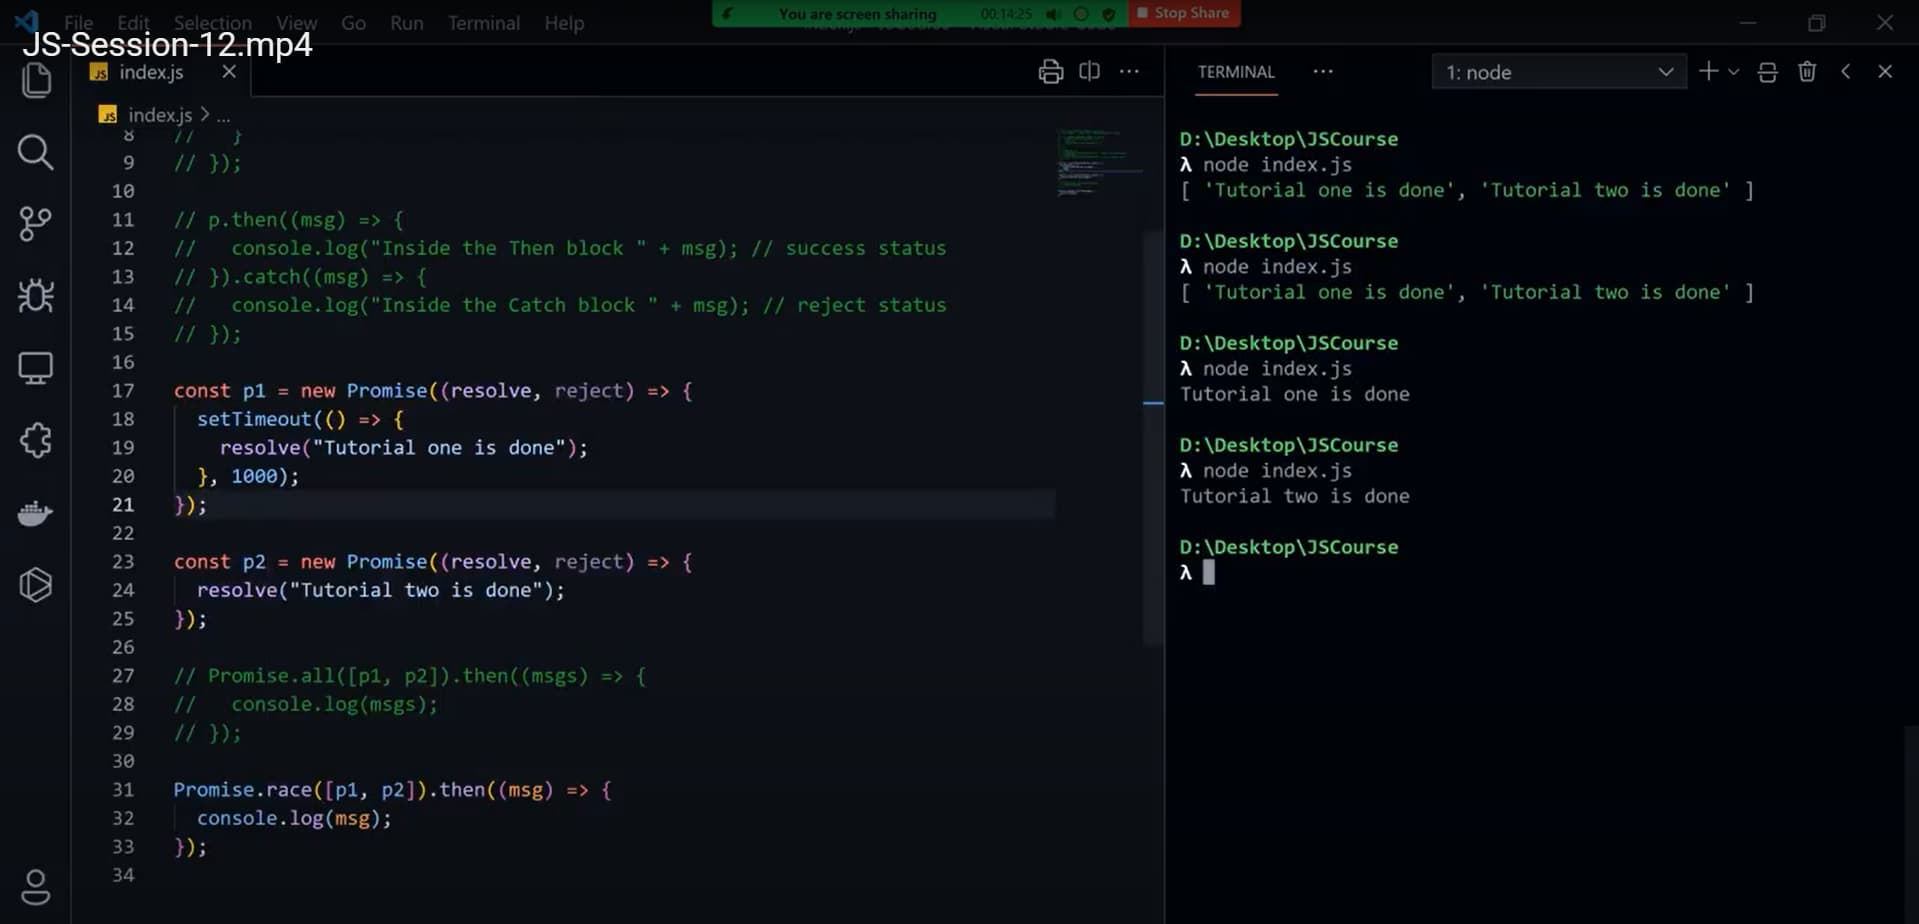Open the '1: node' terminal dropdown
This screenshot has width=1919, height=924.
pyautogui.click(x=1558, y=72)
